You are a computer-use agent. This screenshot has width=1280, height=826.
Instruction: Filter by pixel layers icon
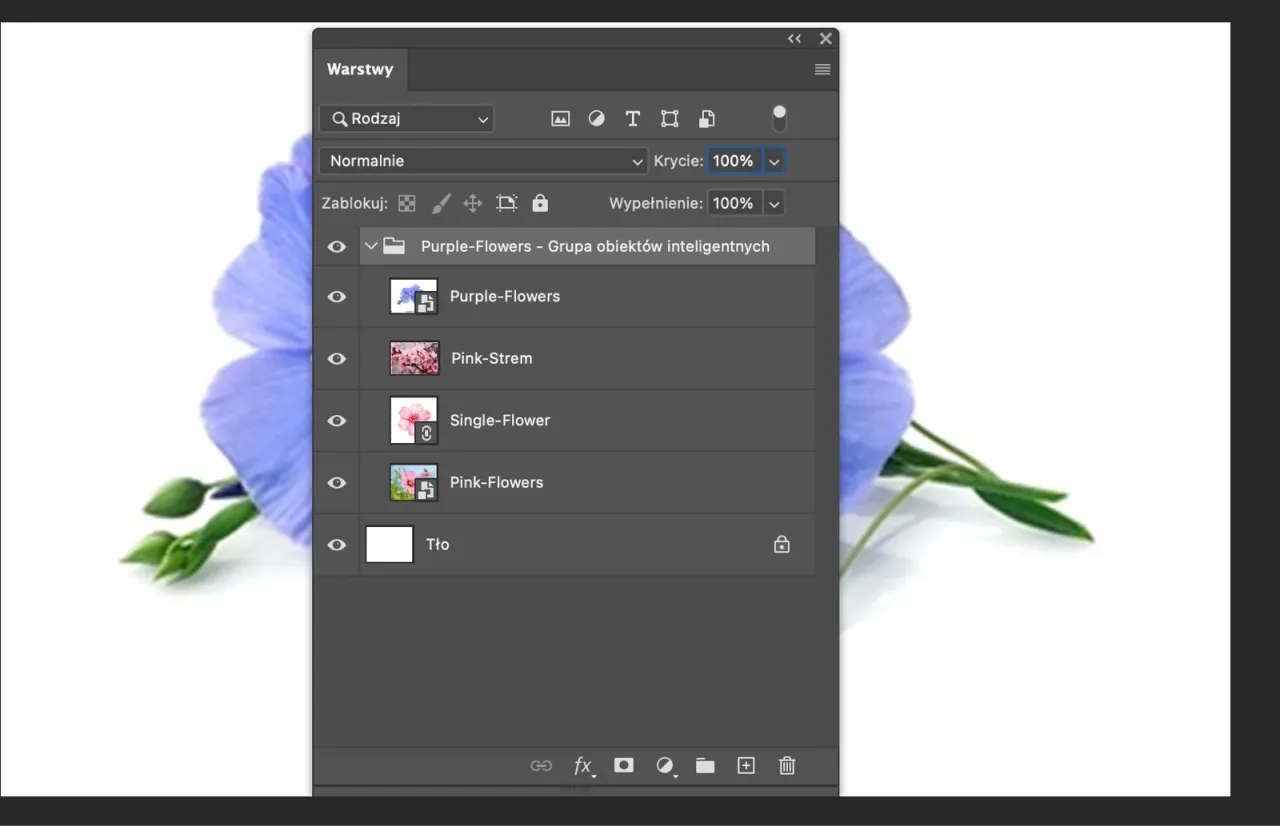pos(560,119)
